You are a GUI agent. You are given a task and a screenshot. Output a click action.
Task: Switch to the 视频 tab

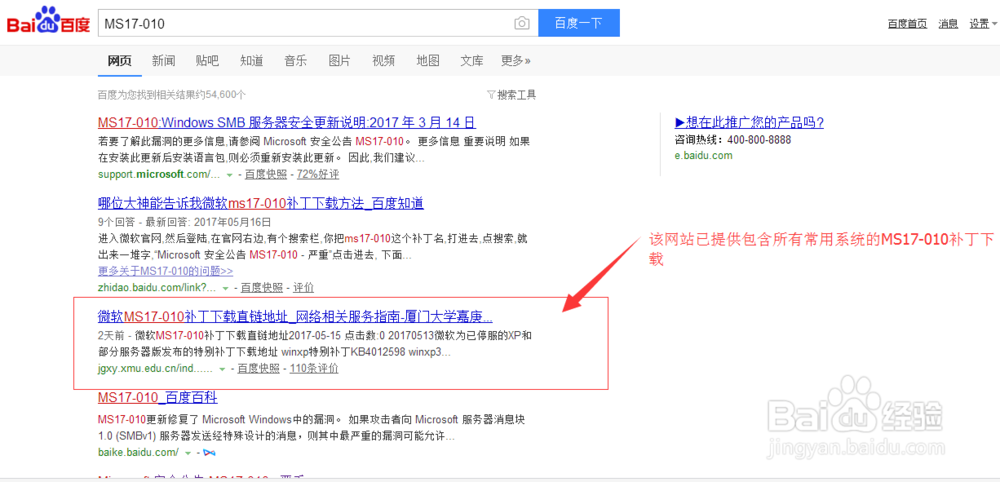pyautogui.click(x=383, y=61)
